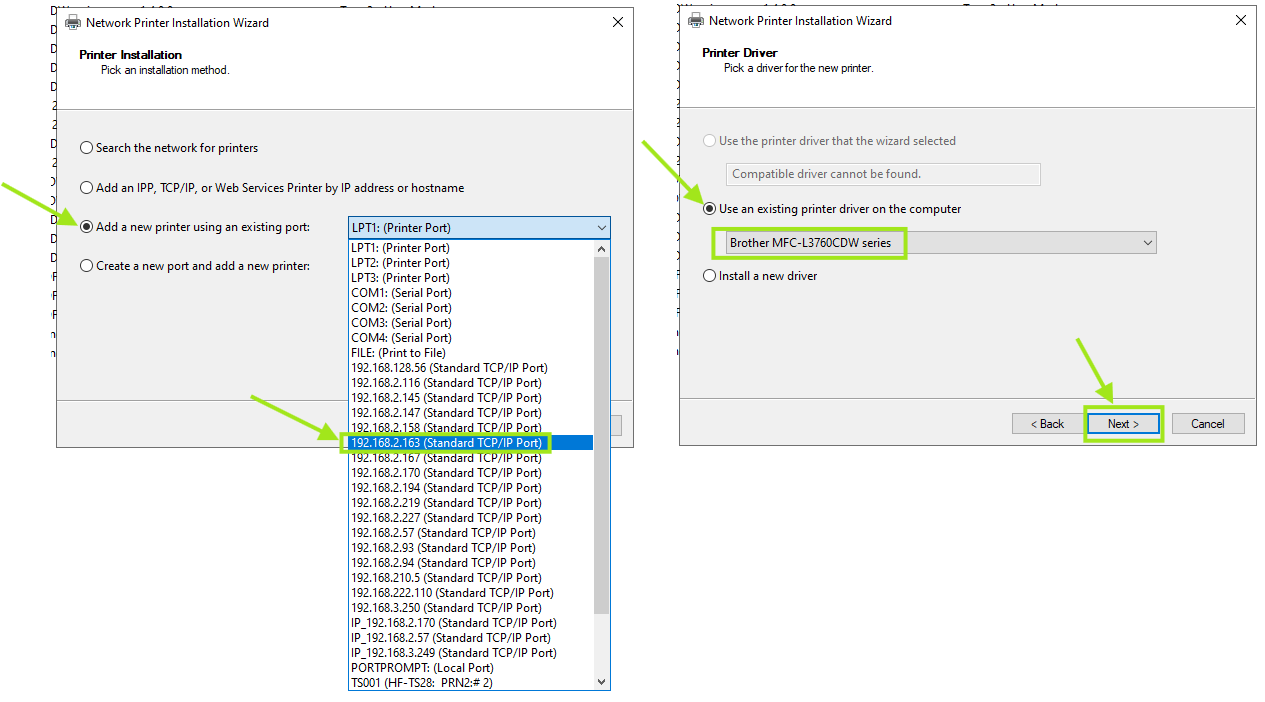Select 'Search the network for printers' option
Screen dimensions: 1265x702
[x=87, y=148]
